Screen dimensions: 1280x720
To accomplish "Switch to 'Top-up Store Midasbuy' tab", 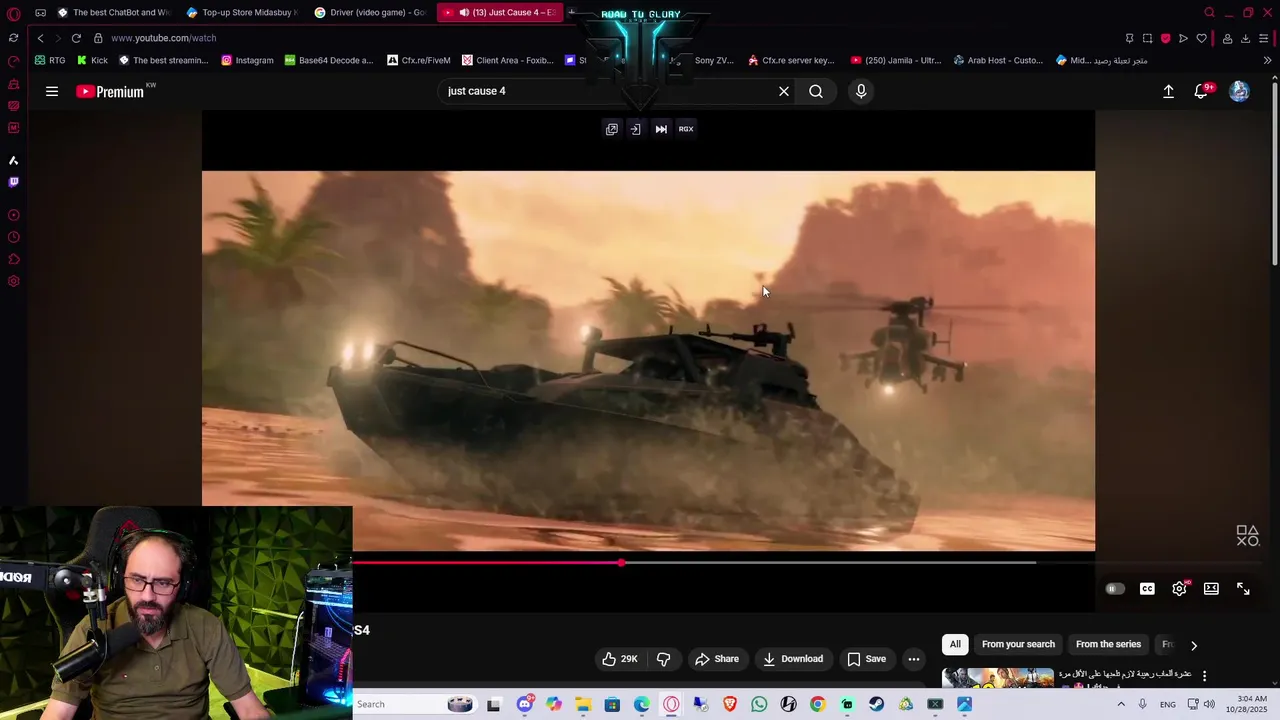I will pyautogui.click(x=242, y=13).
